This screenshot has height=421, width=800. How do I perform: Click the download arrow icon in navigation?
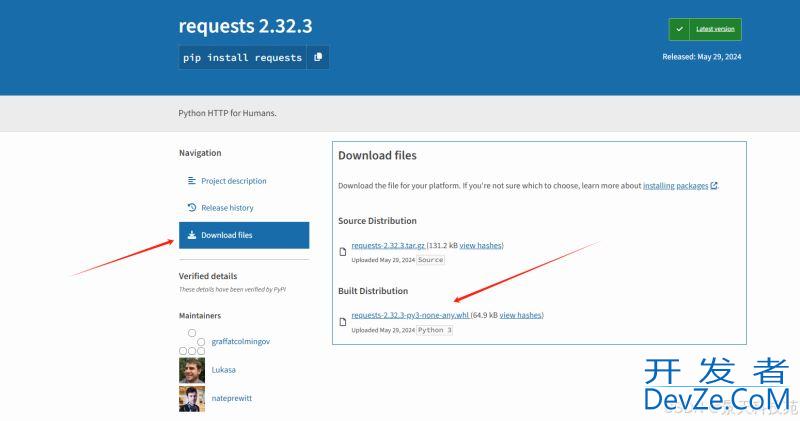[x=192, y=235]
